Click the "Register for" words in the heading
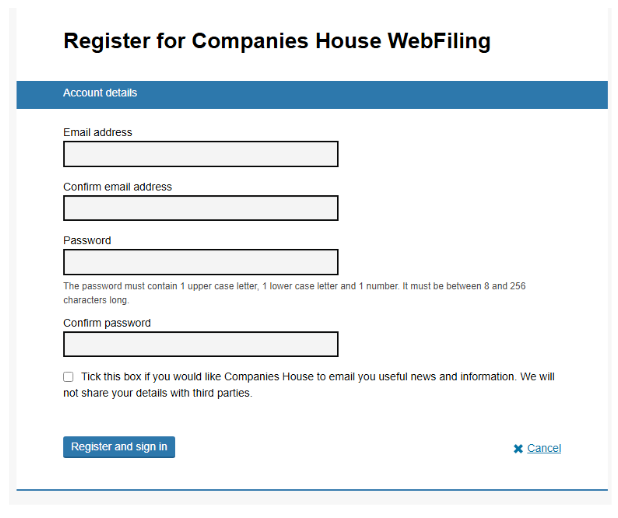The height and width of the screenshot is (518, 618). coord(124,41)
